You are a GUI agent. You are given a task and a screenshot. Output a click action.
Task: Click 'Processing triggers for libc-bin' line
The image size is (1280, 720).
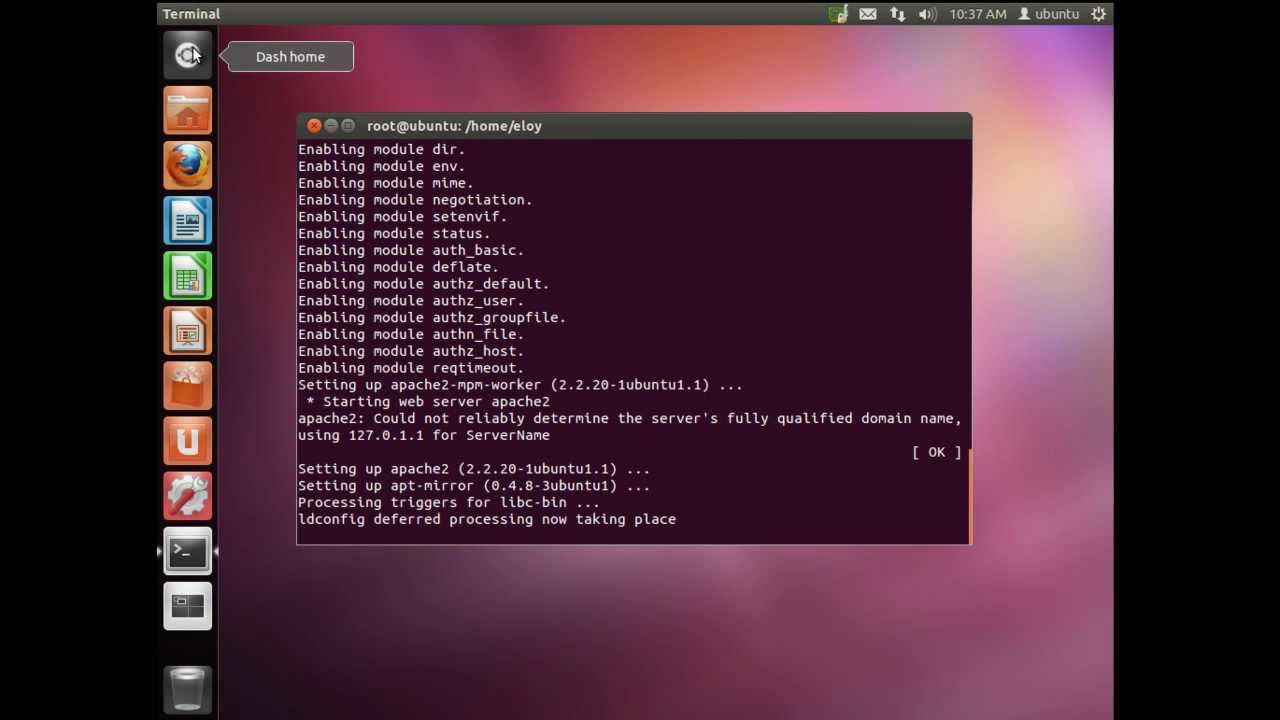point(449,503)
